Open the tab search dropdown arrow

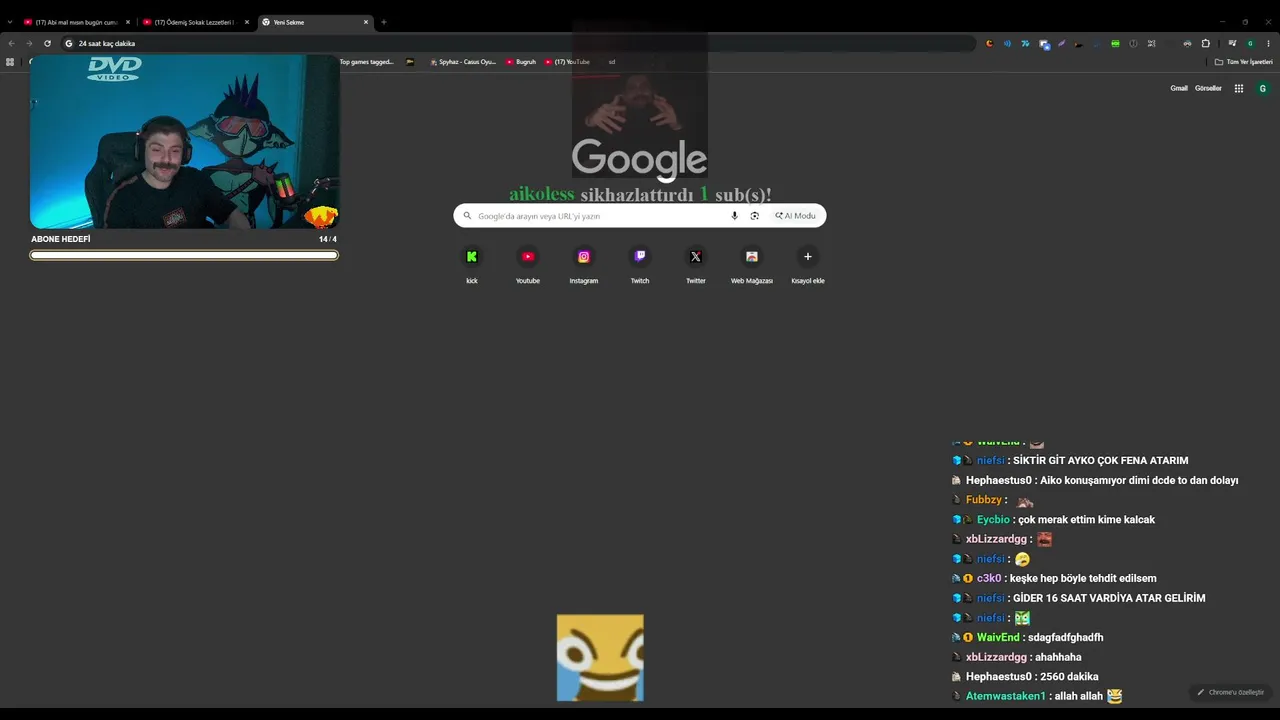[x=10, y=22]
